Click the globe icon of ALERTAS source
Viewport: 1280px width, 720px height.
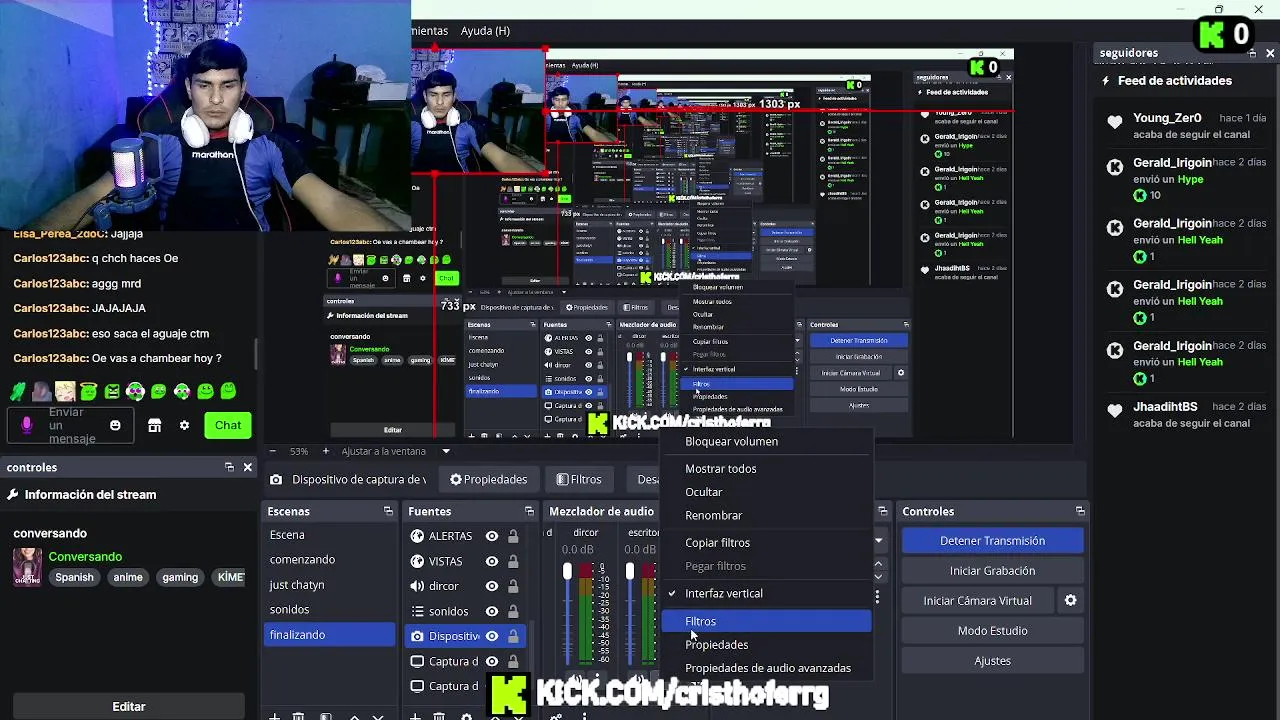coord(417,536)
